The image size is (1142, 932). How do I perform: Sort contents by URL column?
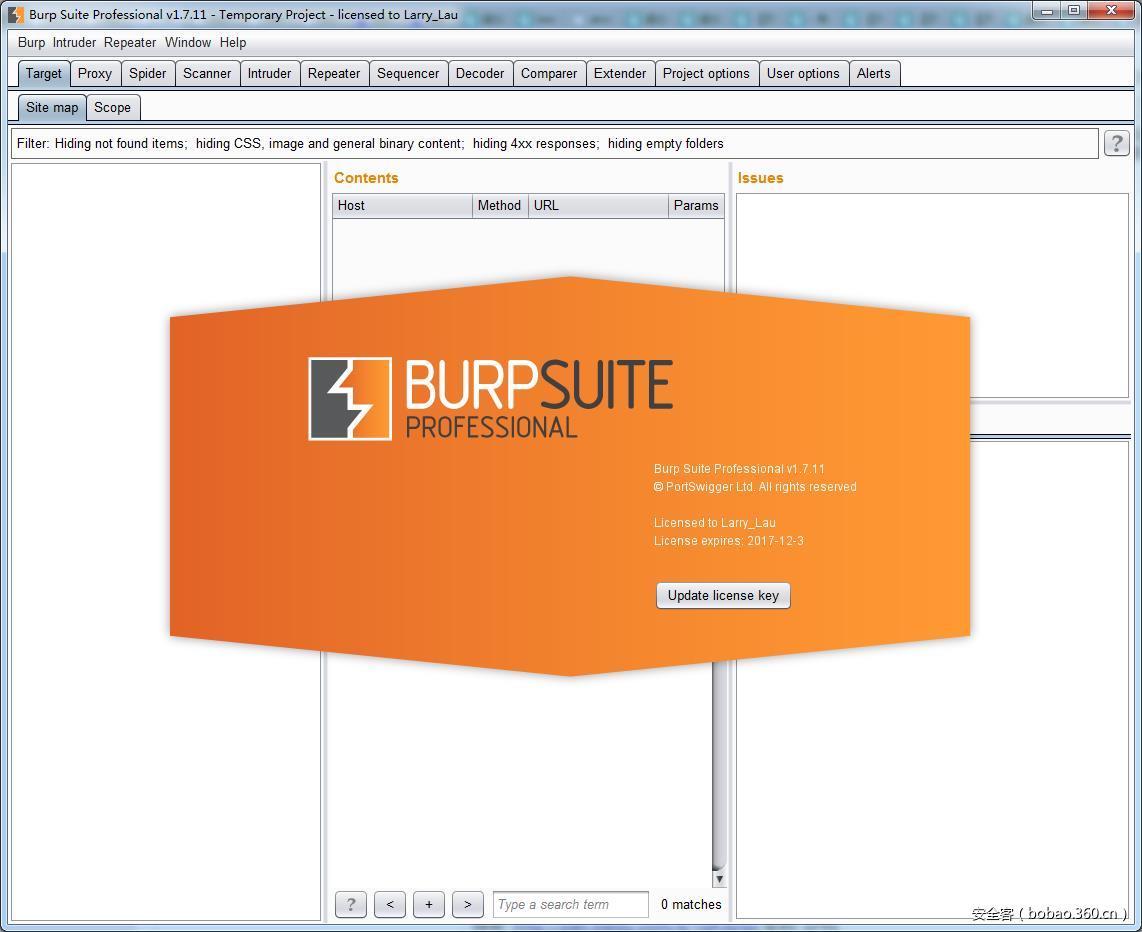click(x=598, y=205)
